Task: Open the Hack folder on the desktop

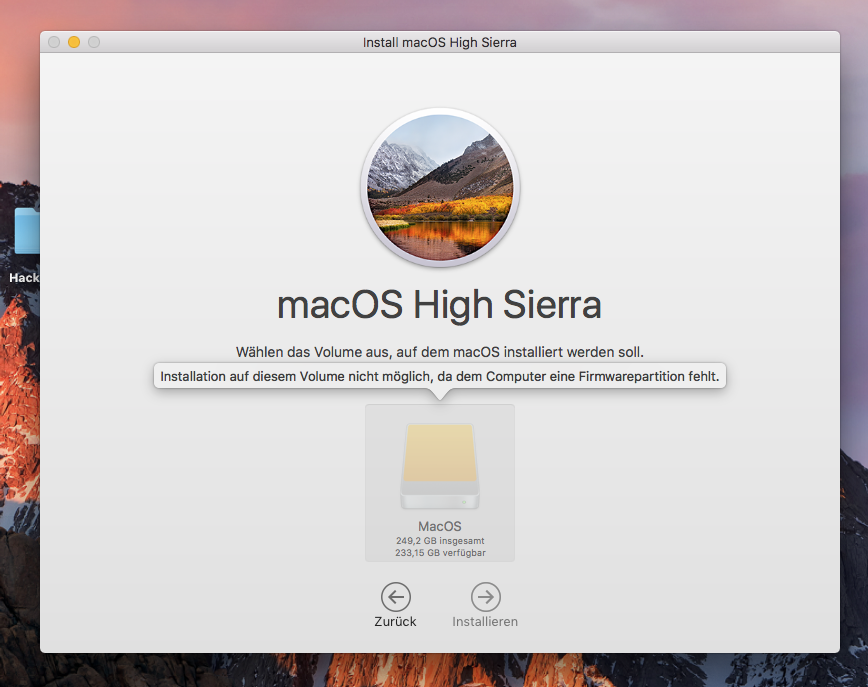Action: [x=27, y=231]
